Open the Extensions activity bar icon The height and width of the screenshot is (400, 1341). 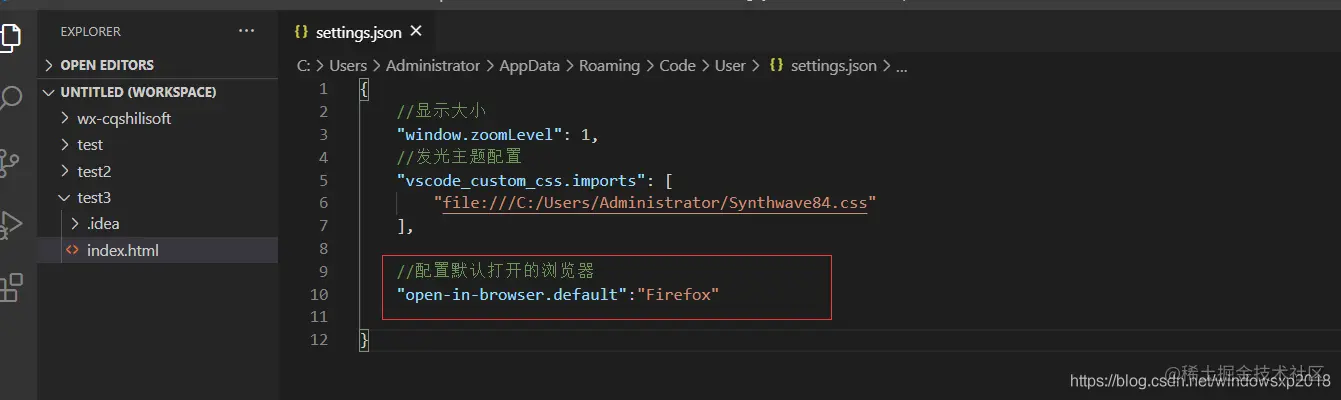click(10, 288)
